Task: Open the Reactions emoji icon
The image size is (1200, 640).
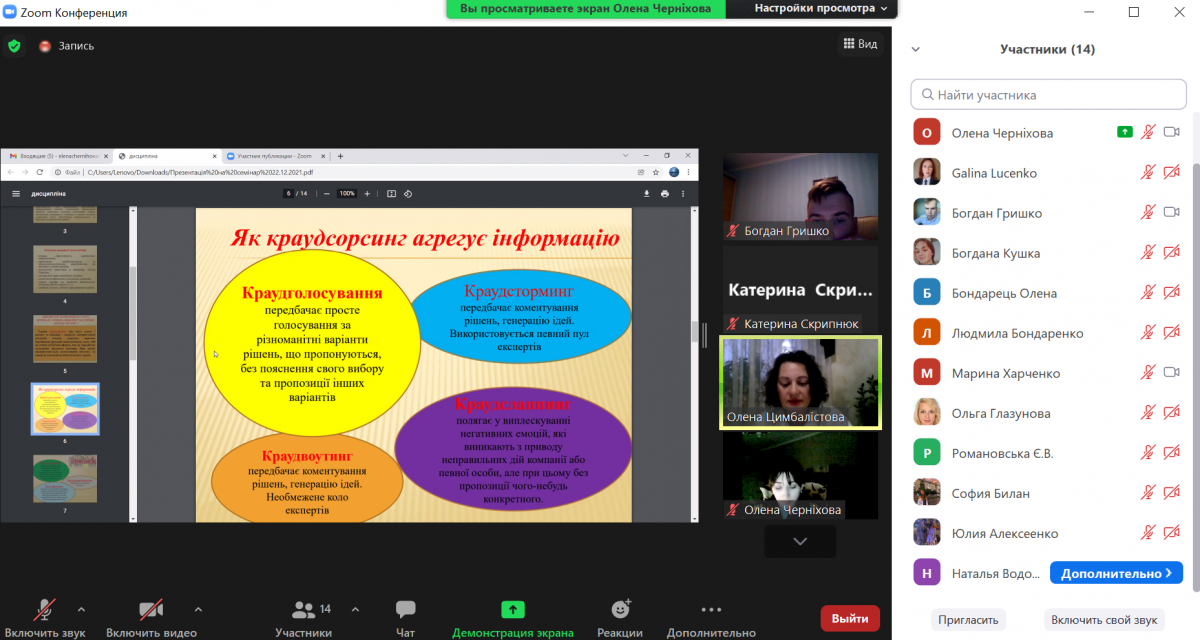Action: 620,609
